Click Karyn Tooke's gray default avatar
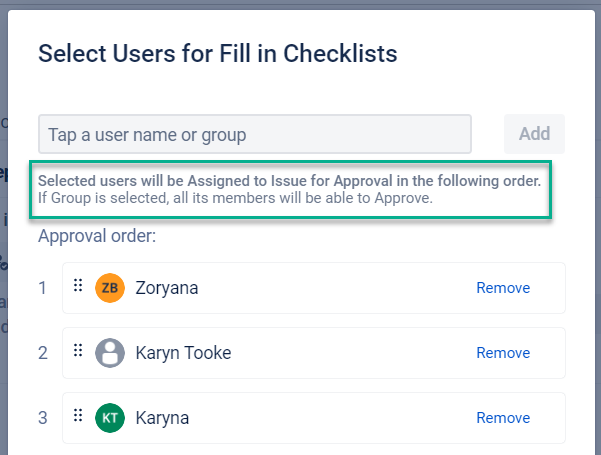 pos(109,353)
